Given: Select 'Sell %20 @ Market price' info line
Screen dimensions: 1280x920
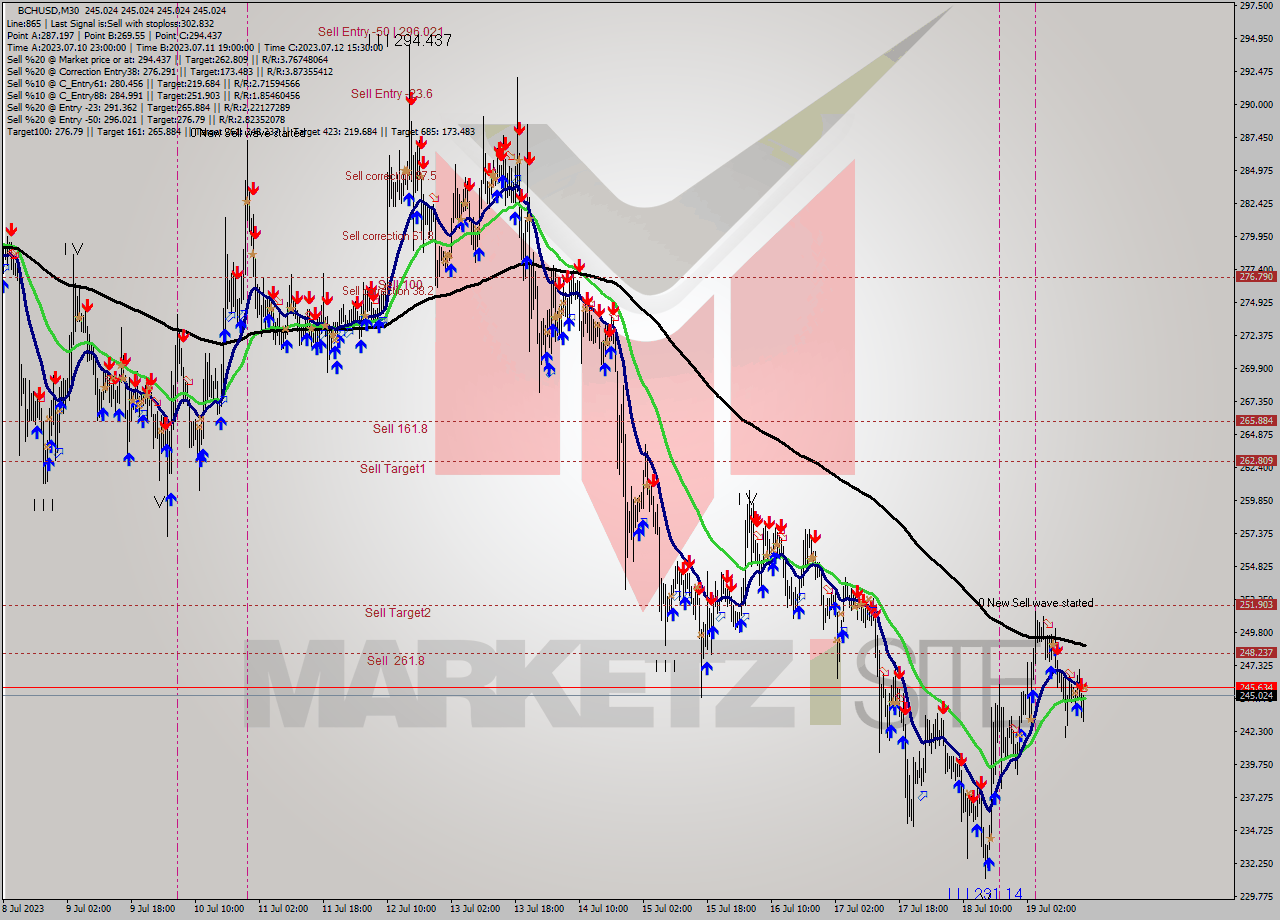Looking at the screenshot, I should 168,59.
